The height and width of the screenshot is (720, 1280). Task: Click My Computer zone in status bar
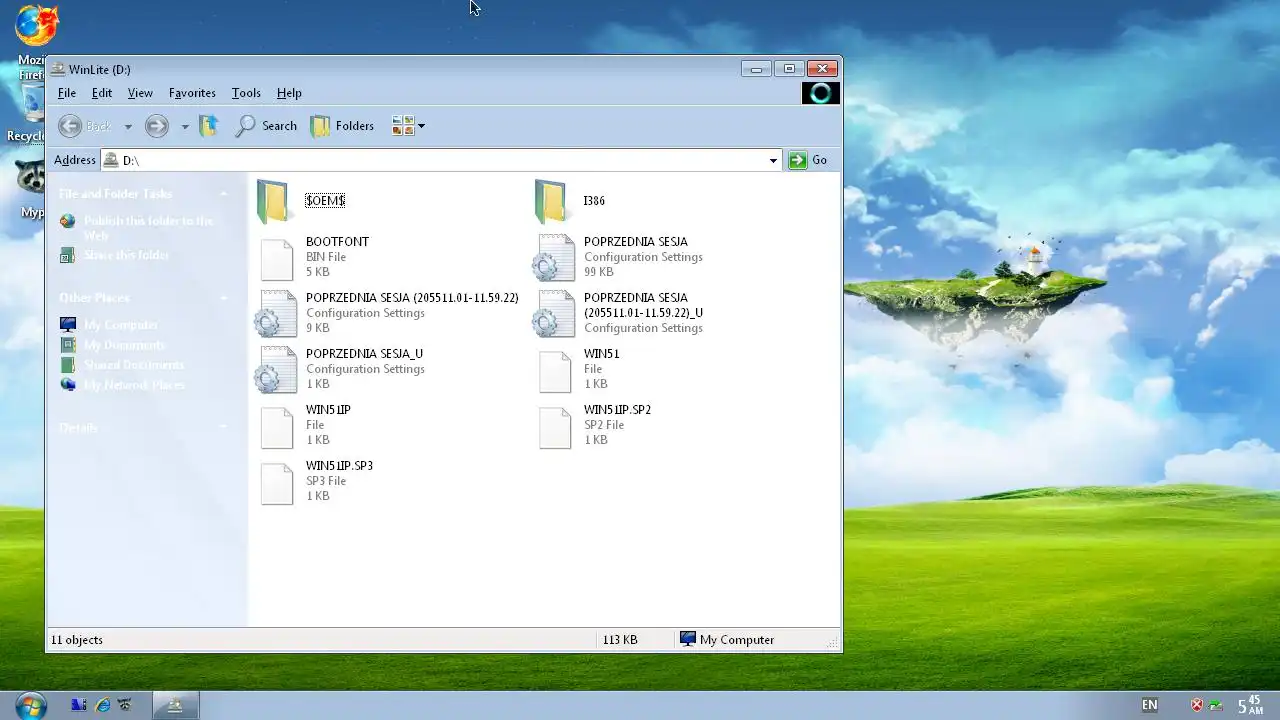[727, 640]
